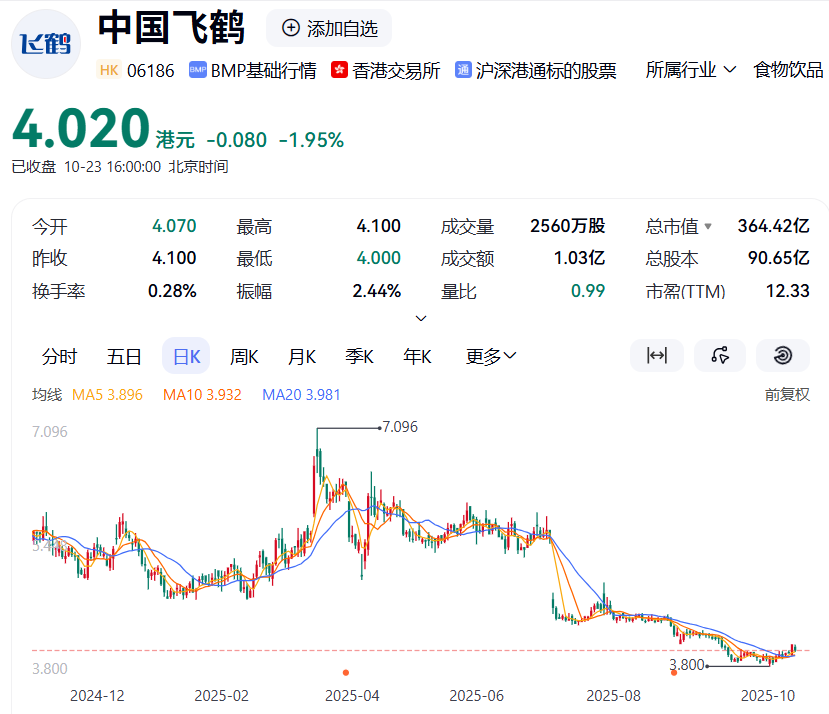The height and width of the screenshot is (714, 829).
Task: Switch on the 分时 intraday view
Action: 60,355
